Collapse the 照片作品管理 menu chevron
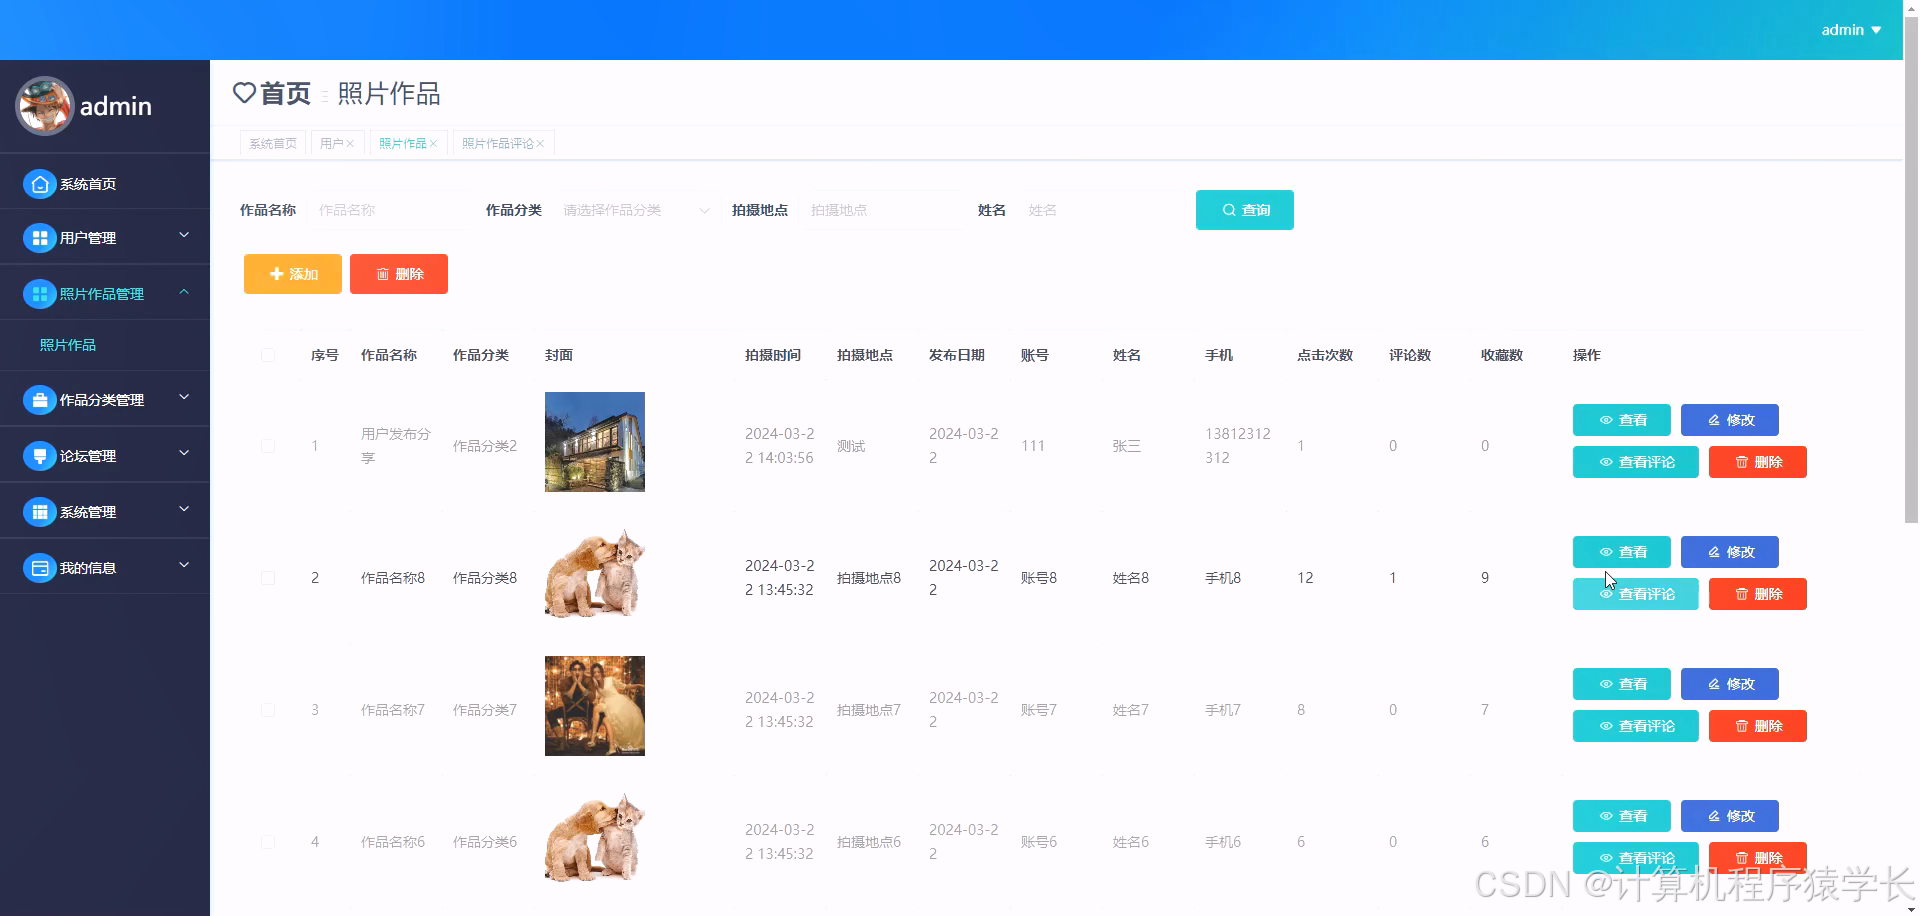Screen dimensions: 1920x916 coord(184,293)
